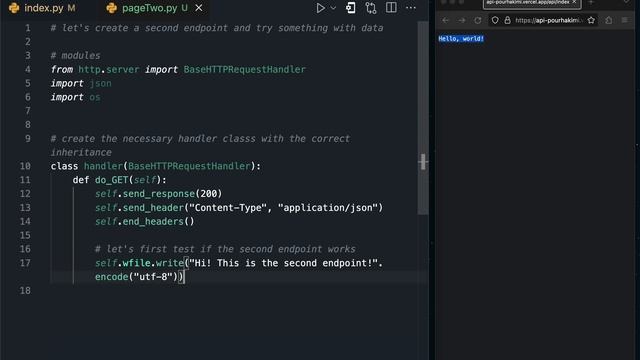The image size is (640, 360).
Task: Click line number 17 in the gutter
Action: 25,263
